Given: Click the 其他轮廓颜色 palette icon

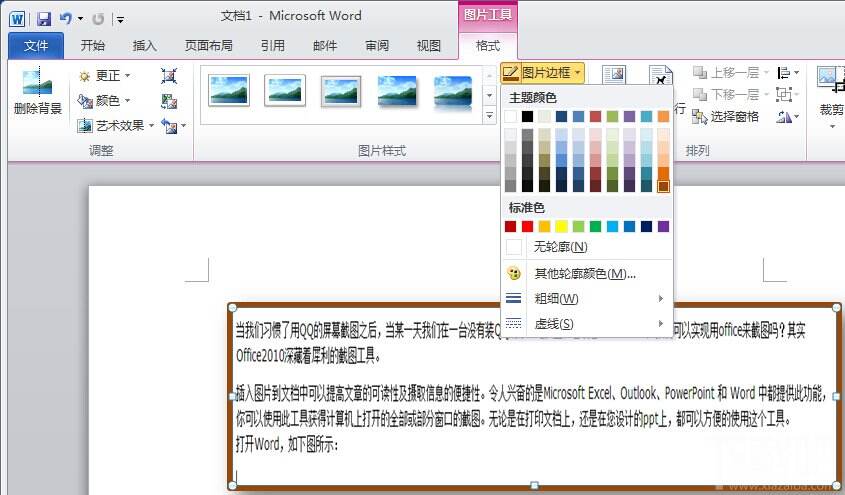Looking at the screenshot, I should pyautogui.click(x=514, y=273).
